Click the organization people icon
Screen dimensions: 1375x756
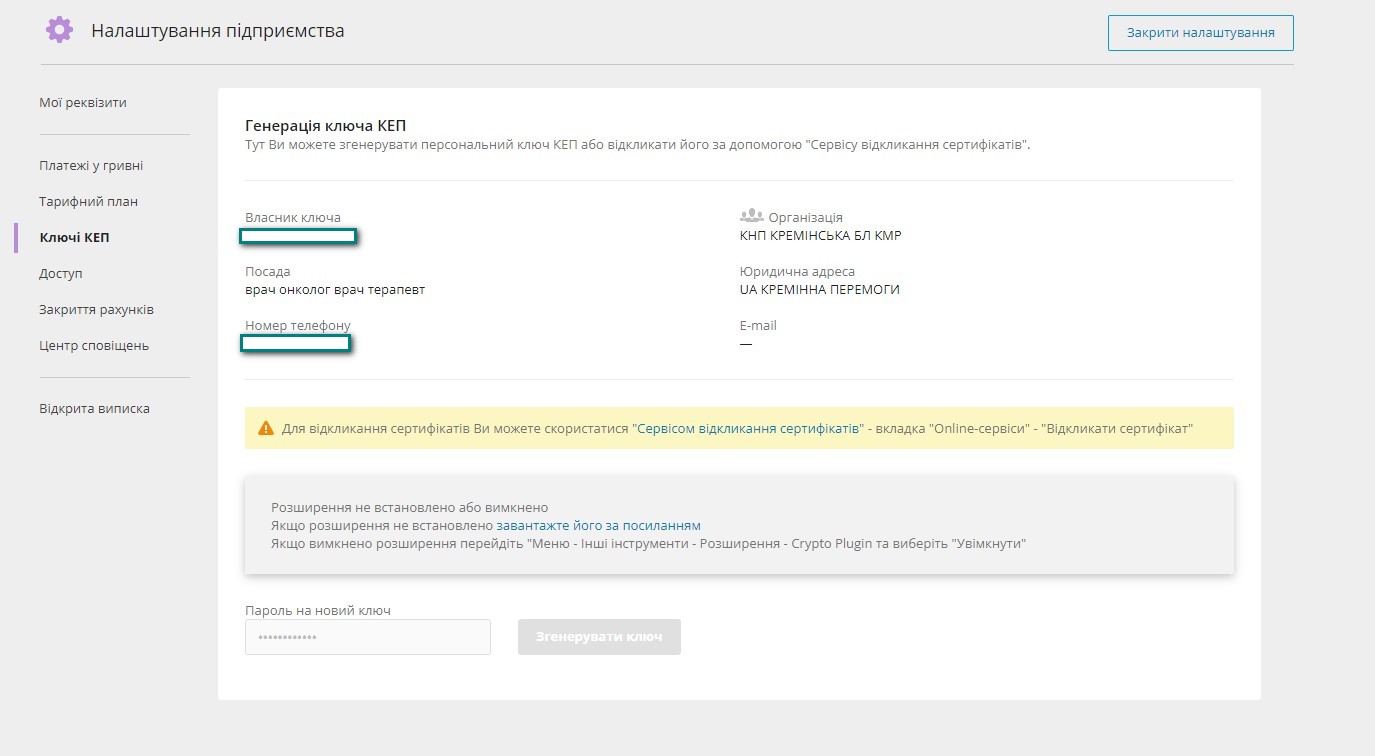point(751,216)
